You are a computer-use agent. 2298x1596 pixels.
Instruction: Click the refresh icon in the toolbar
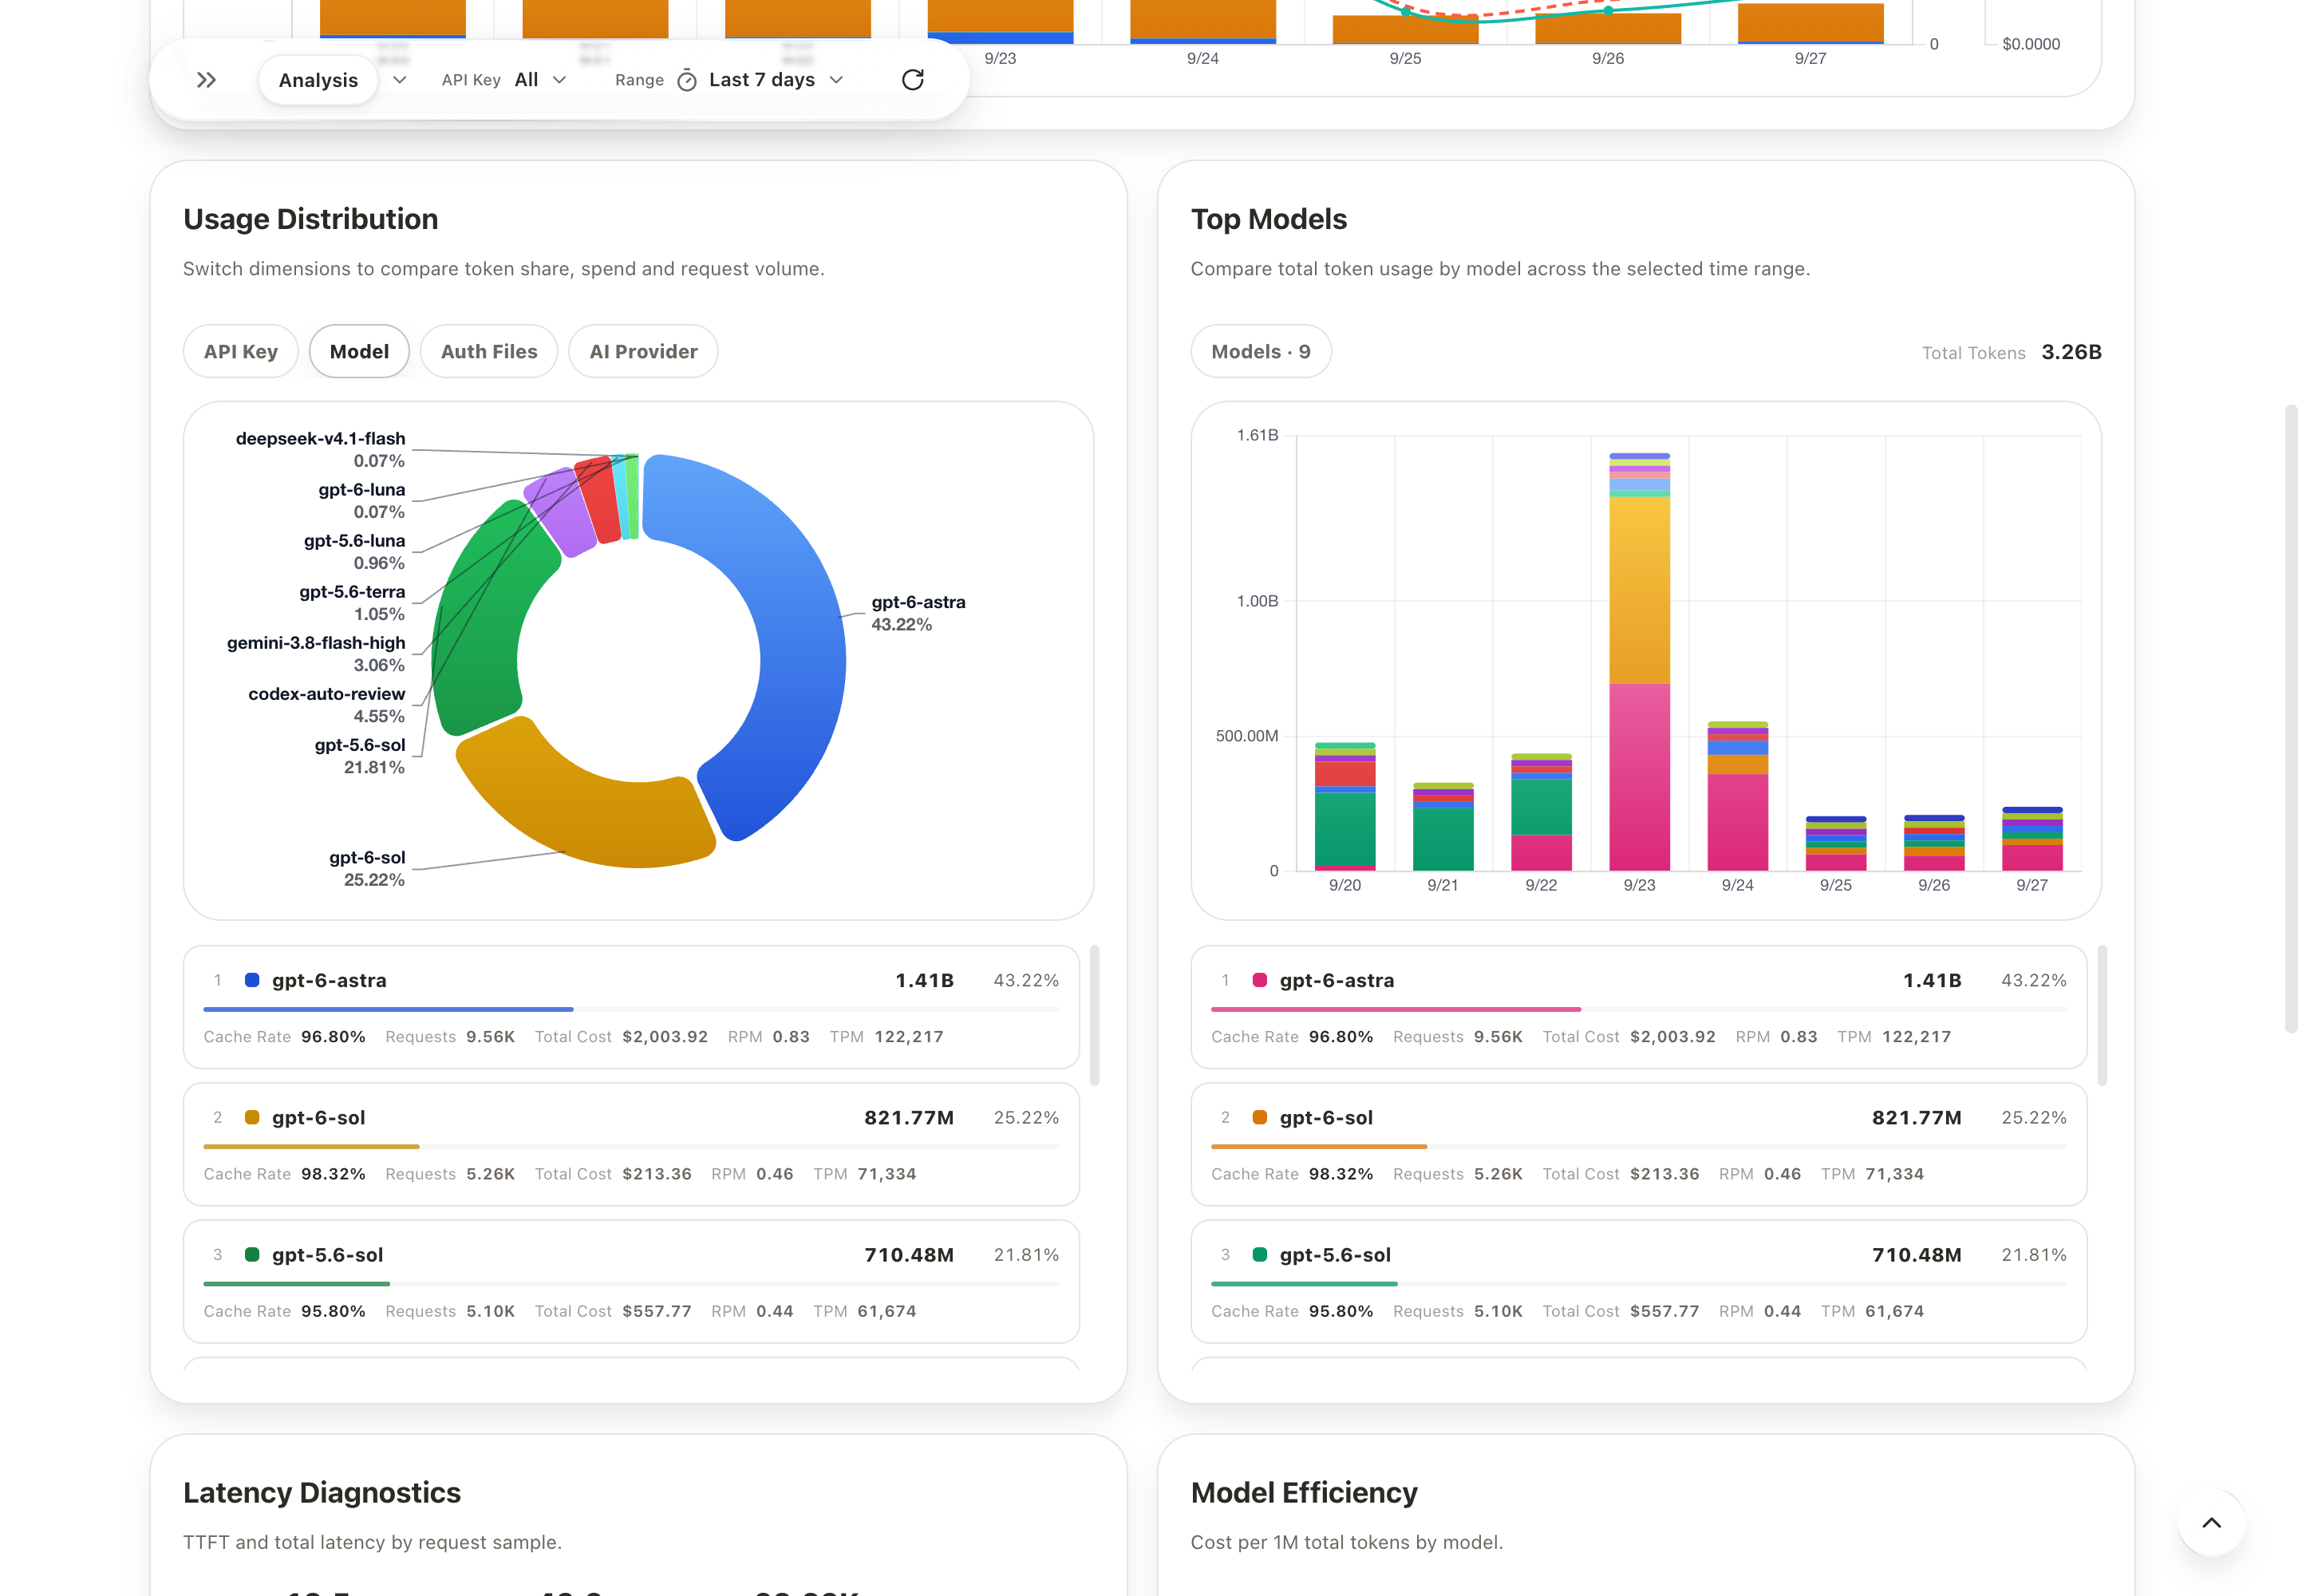pos(912,80)
